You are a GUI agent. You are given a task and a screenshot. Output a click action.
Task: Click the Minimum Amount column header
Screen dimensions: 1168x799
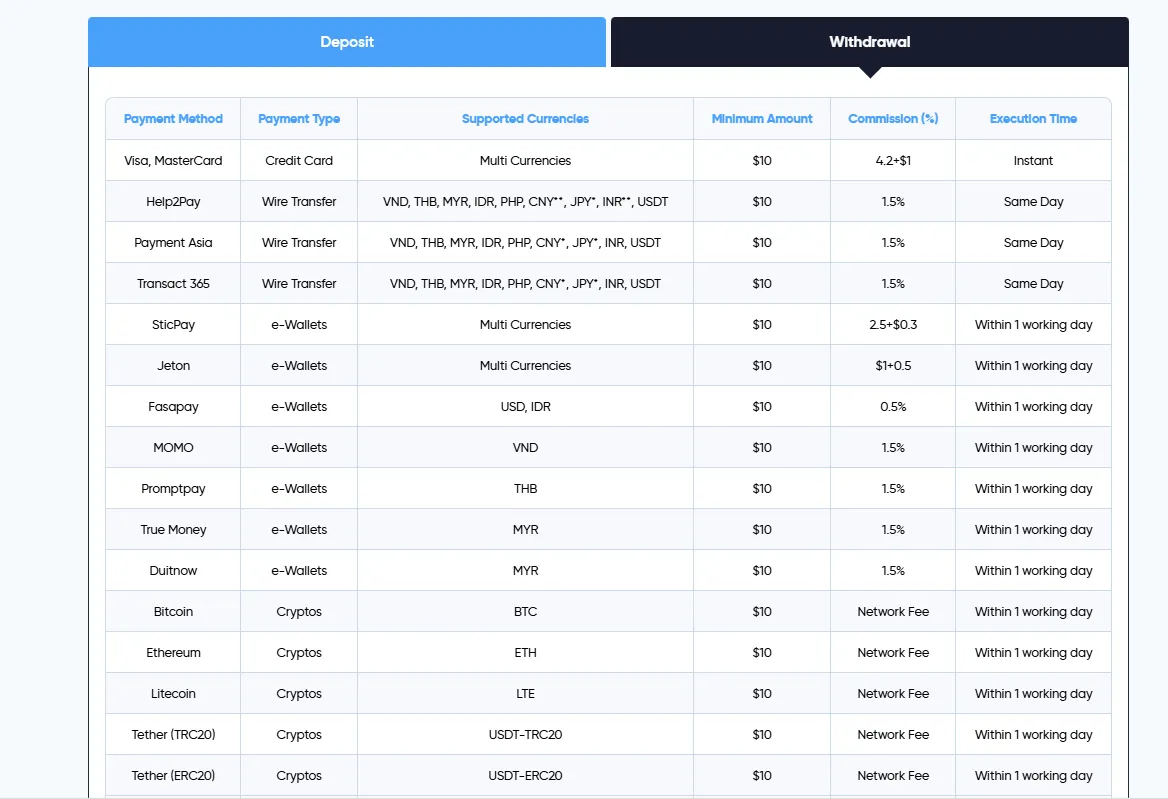762,119
